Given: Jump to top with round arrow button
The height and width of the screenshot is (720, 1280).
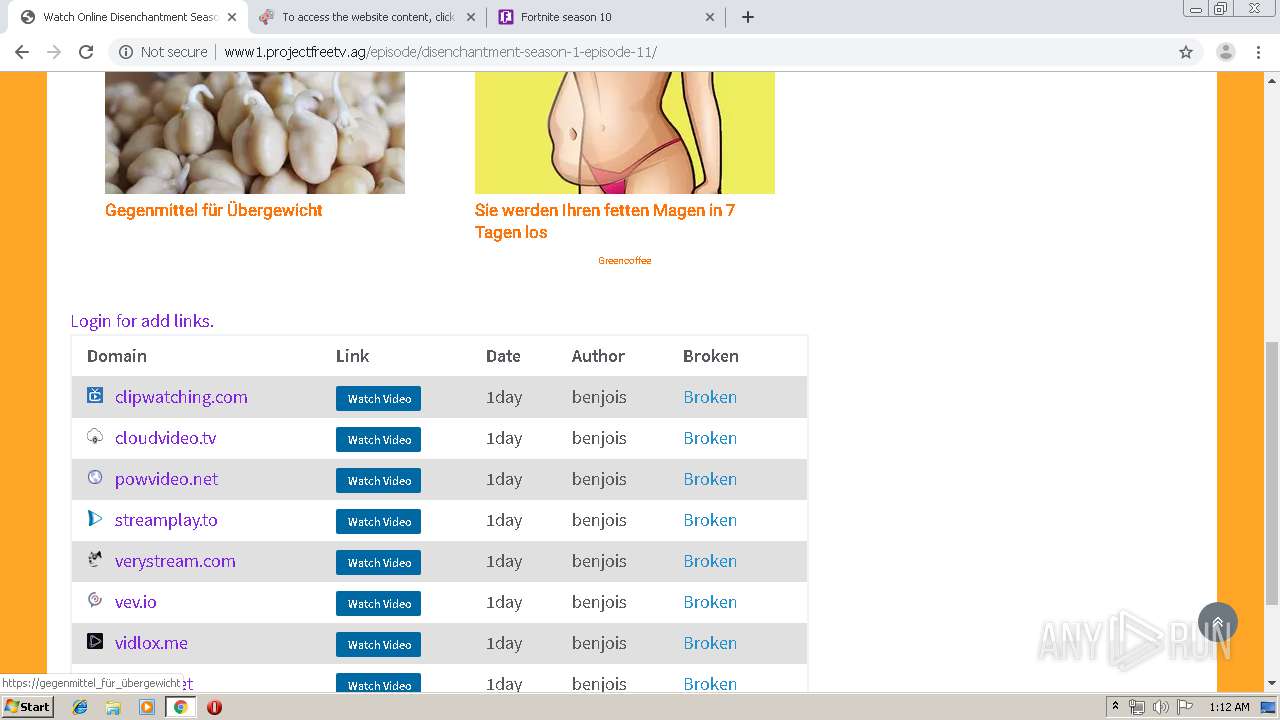Looking at the screenshot, I should [1218, 623].
